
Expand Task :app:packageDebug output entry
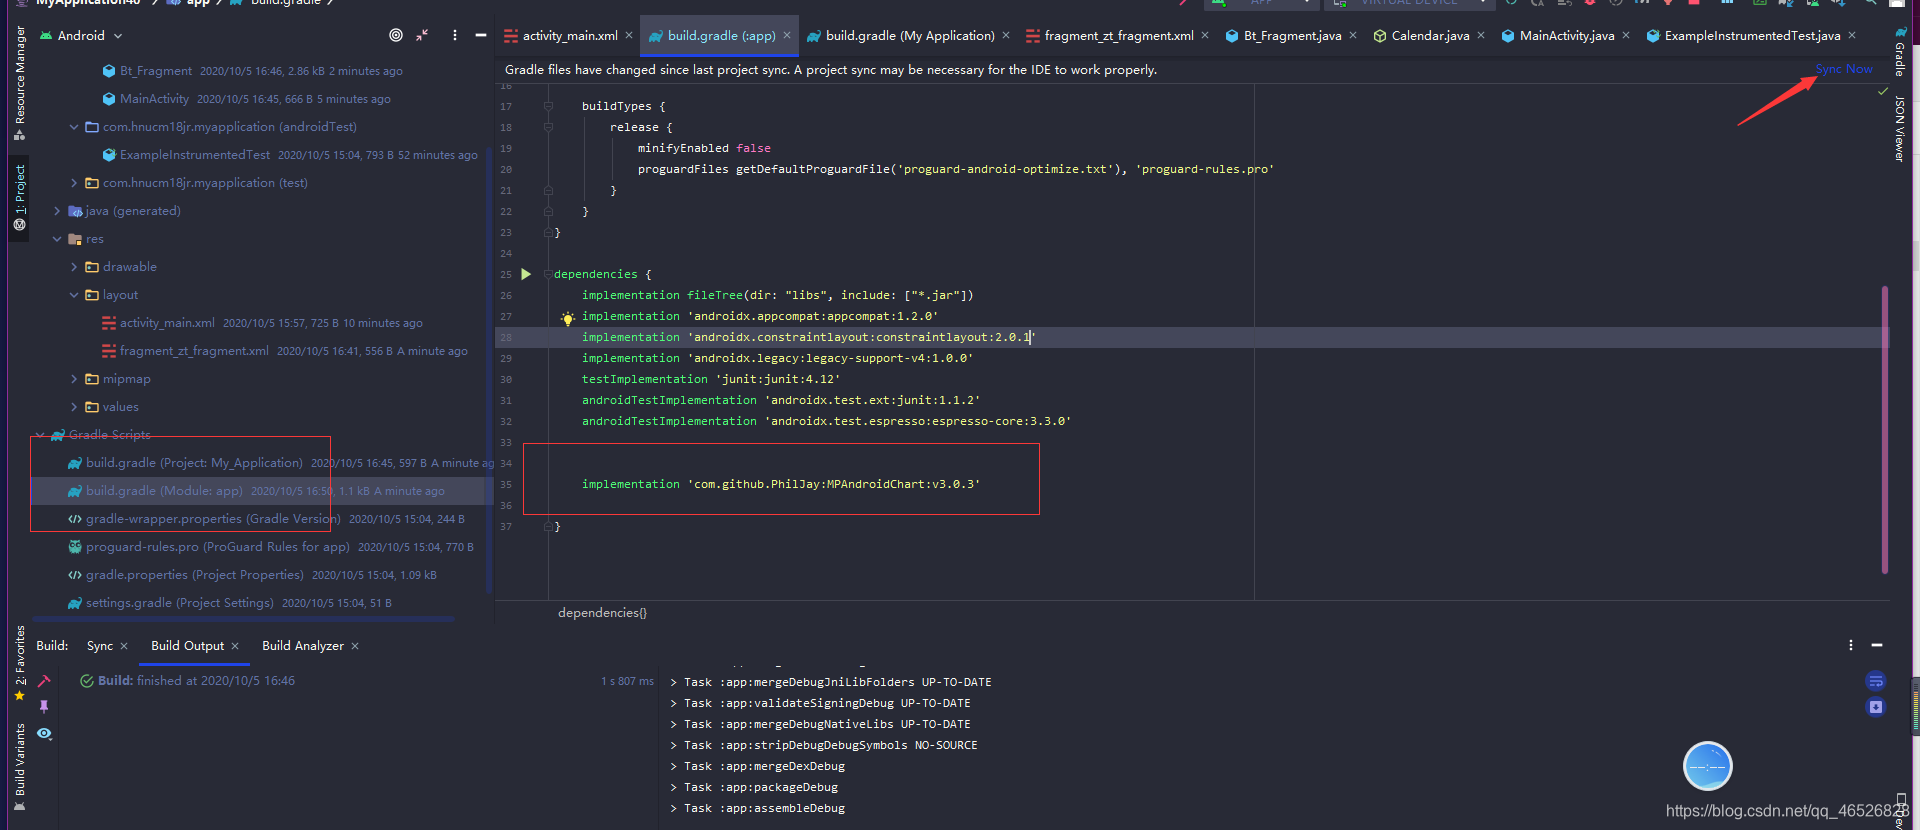674,787
